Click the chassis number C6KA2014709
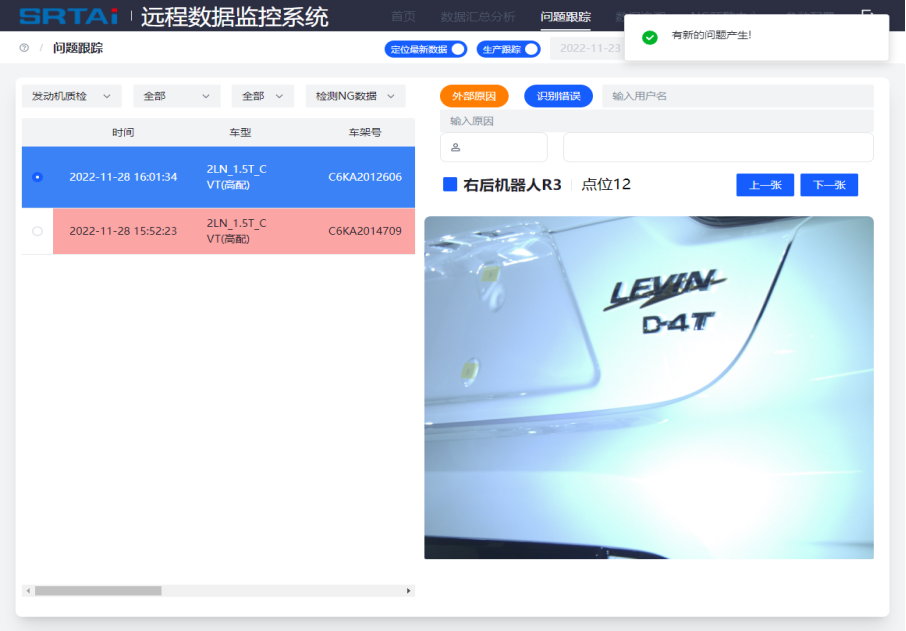 [365, 231]
